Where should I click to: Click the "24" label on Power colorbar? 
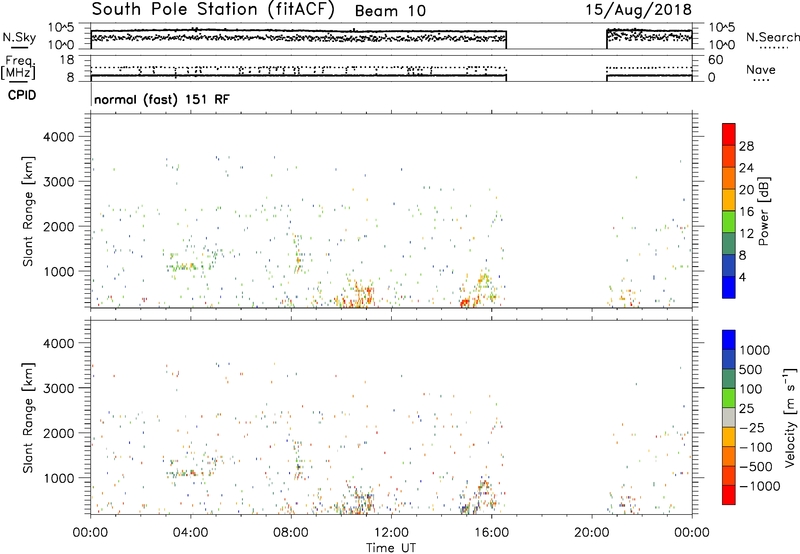coord(746,168)
